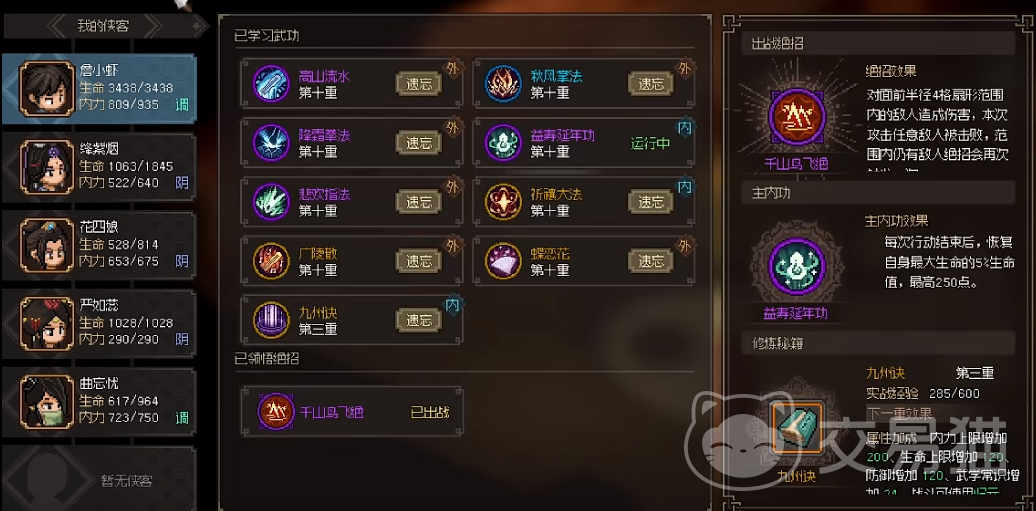Open the 九州诀 manual book icon

click(x=796, y=428)
